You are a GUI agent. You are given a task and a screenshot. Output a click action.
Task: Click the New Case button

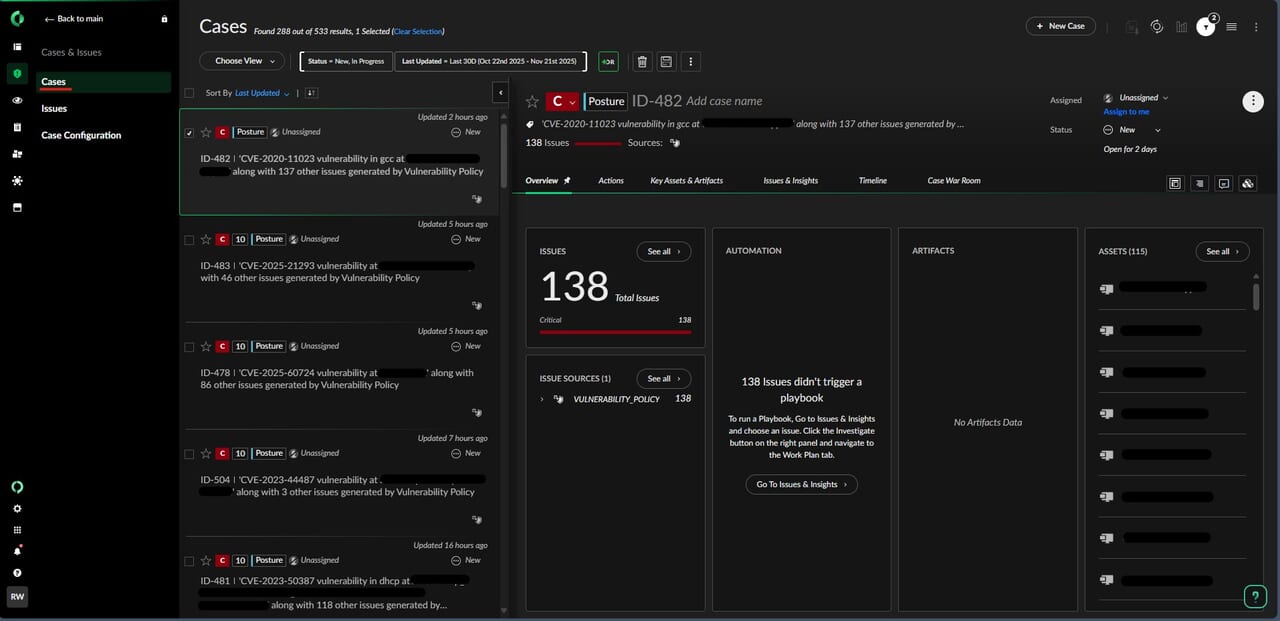point(1060,26)
